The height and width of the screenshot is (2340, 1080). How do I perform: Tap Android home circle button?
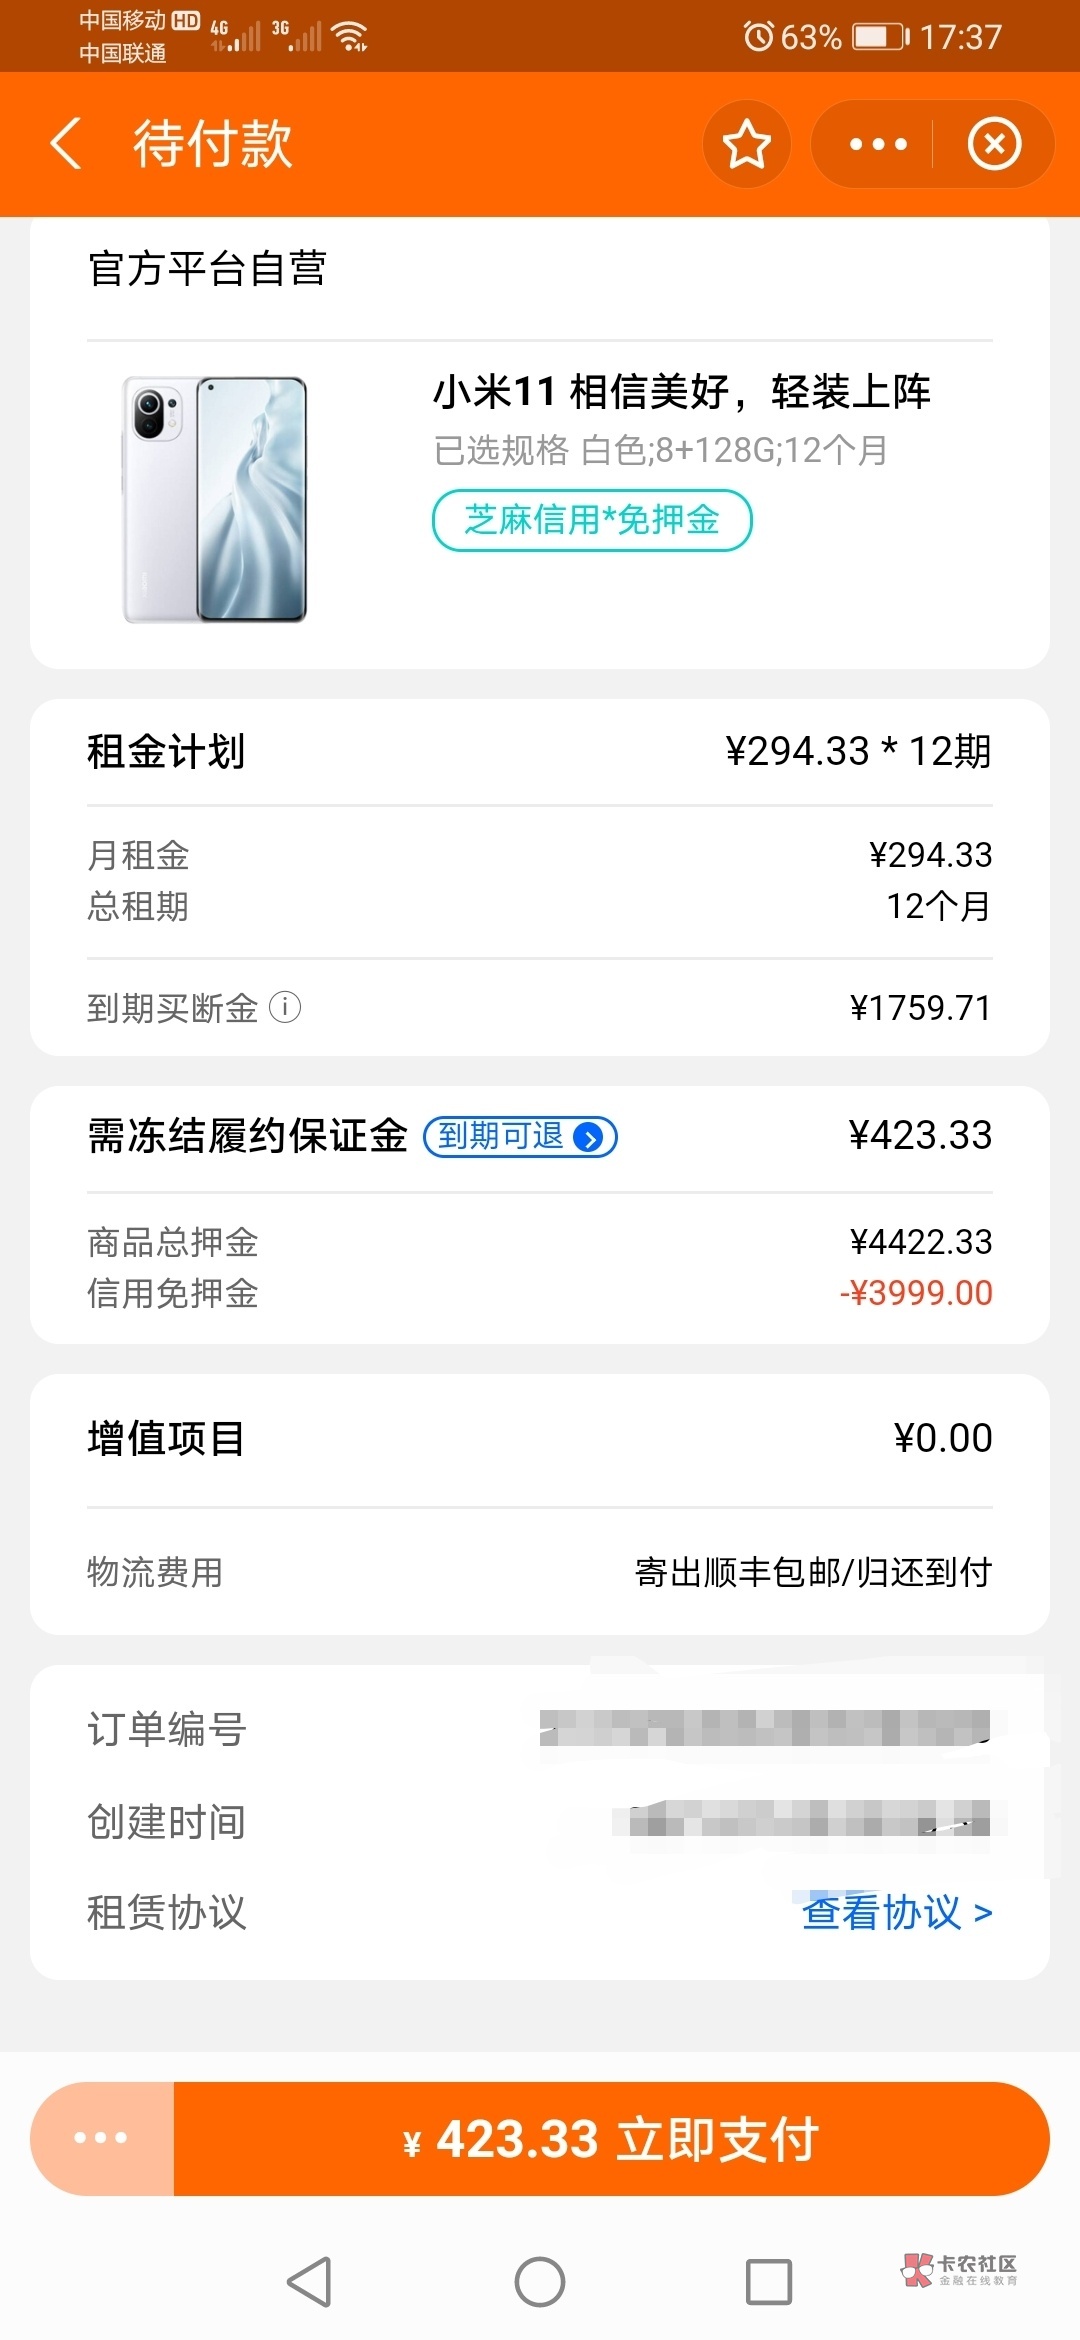coord(540,2282)
